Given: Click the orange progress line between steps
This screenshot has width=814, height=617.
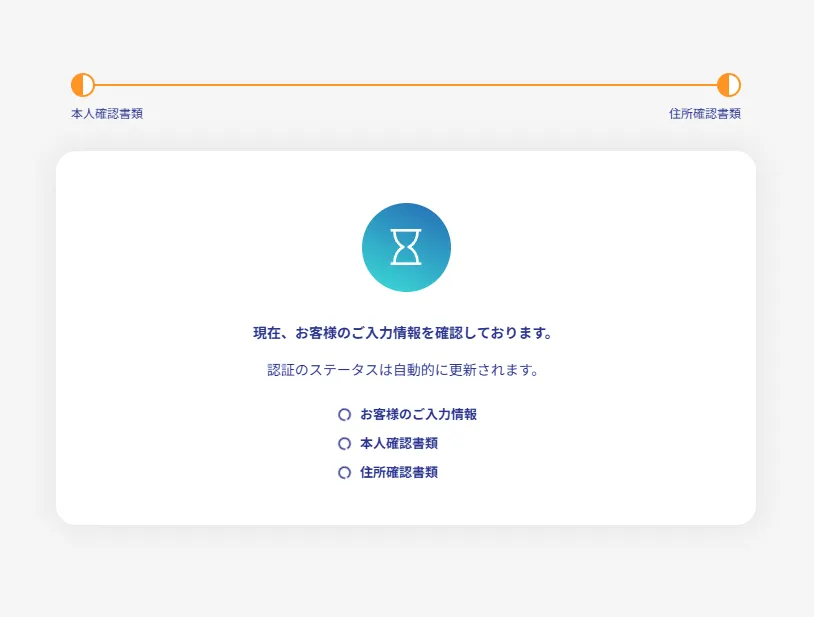Looking at the screenshot, I should click(x=406, y=85).
